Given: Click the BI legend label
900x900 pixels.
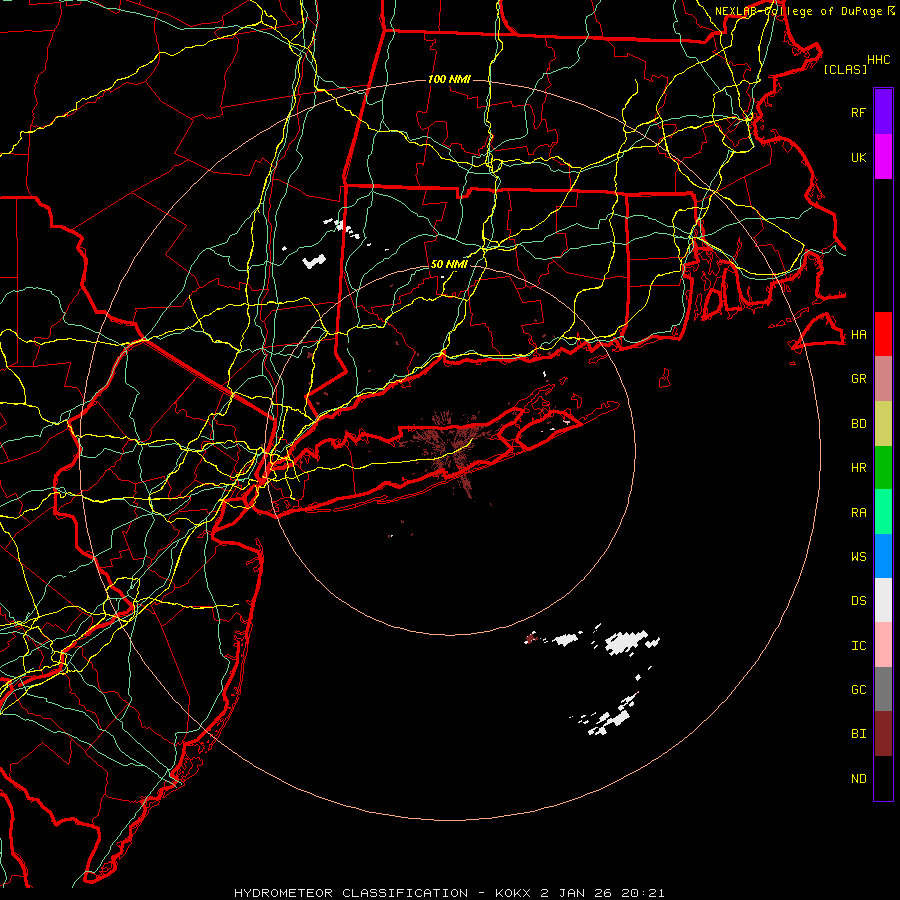Looking at the screenshot, I should tap(858, 734).
